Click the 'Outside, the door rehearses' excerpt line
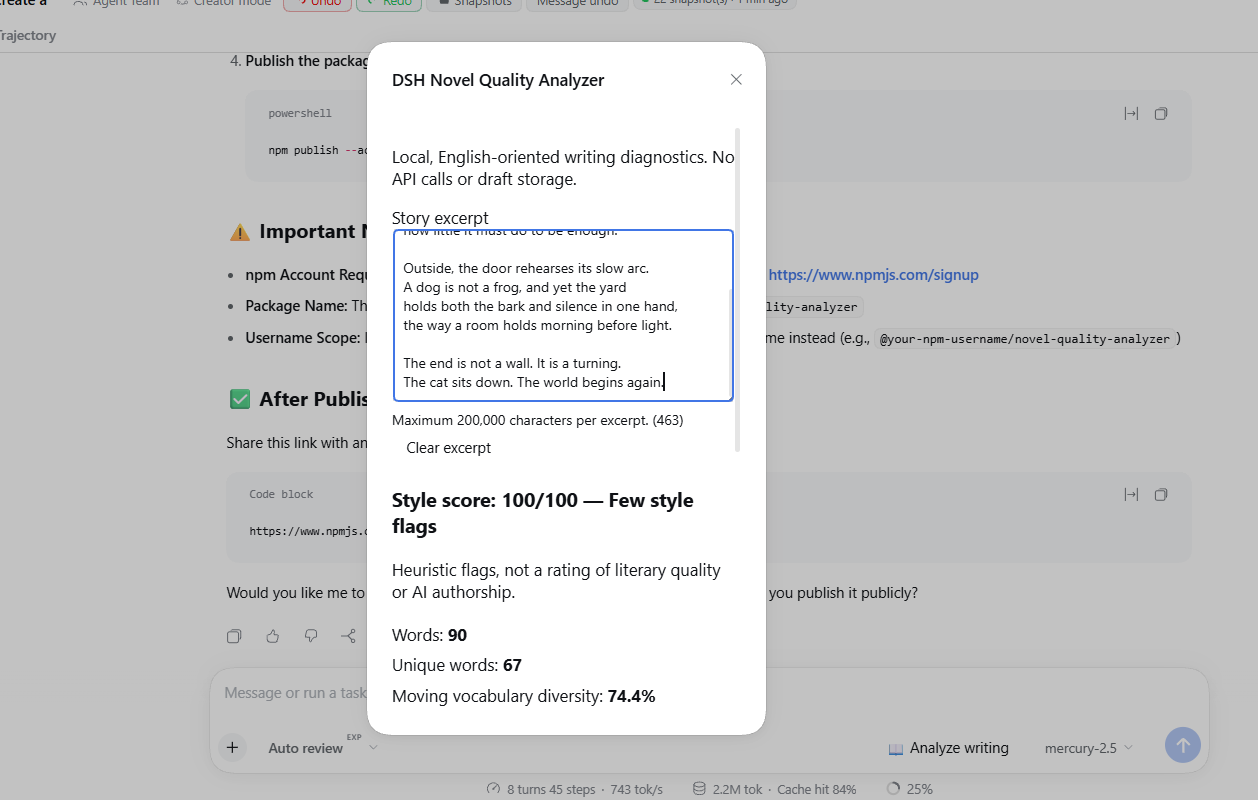This screenshot has width=1258, height=800. coord(526,268)
